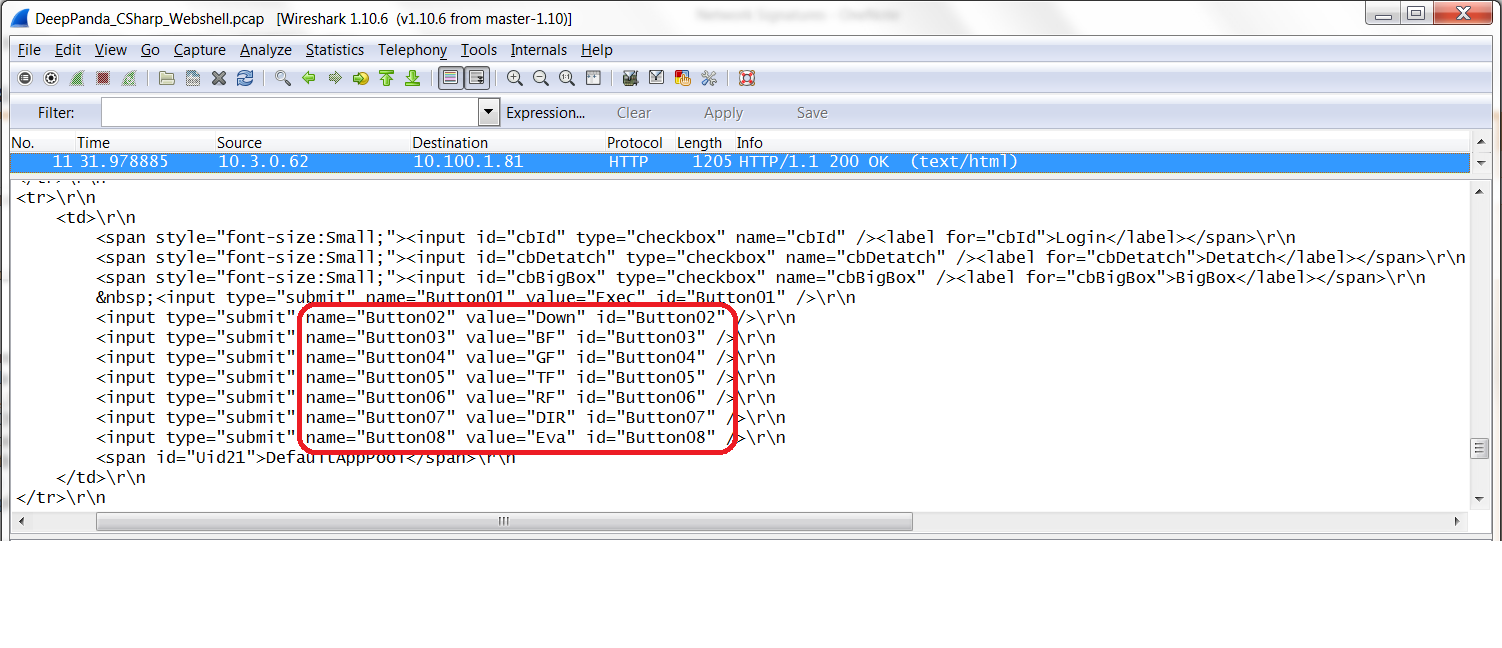Save the current display filter
1502x648 pixels.
[x=812, y=113]
